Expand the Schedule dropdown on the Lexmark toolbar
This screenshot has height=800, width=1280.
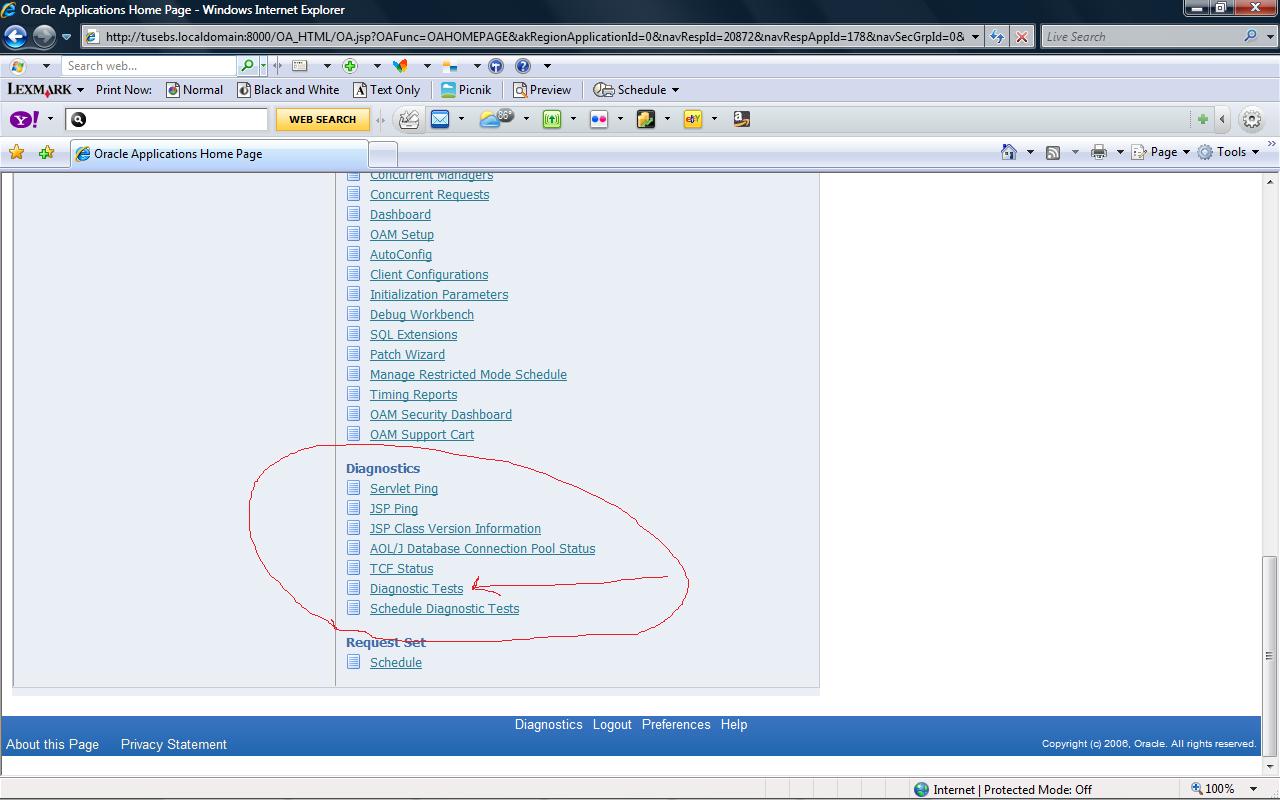tap(636, 89)
